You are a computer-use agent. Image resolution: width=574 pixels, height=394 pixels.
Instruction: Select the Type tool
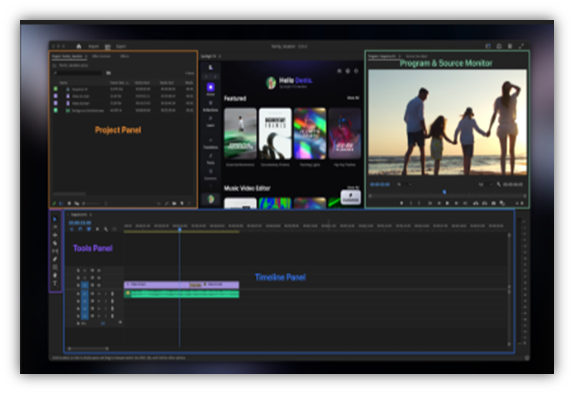click(x=55, y=283)
